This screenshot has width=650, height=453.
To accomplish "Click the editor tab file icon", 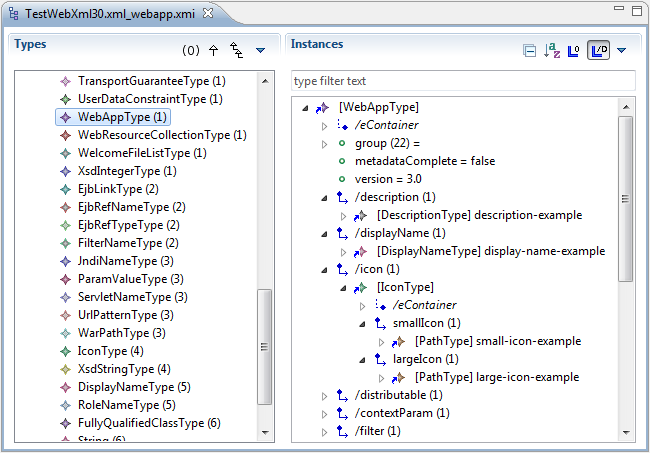I will pyautogui.click(x=14, y=14).
